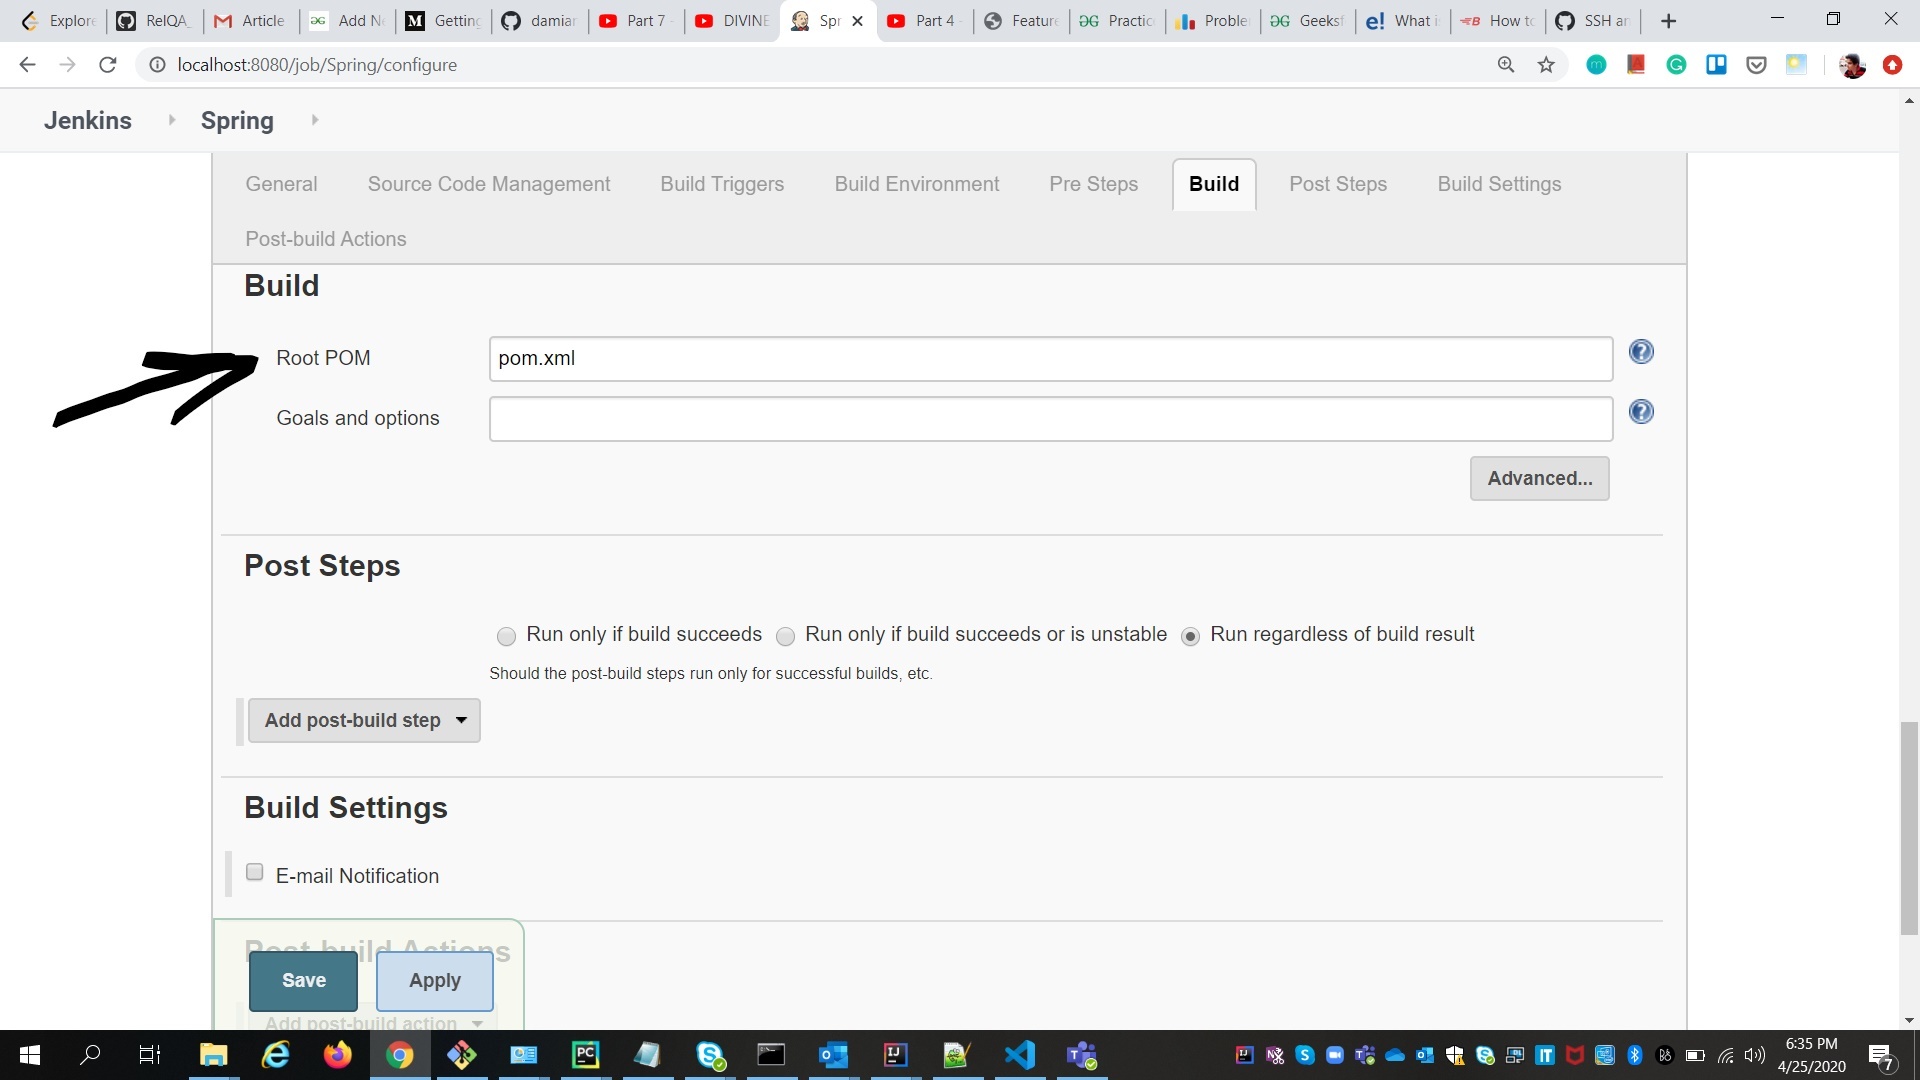Screen dimensions: 1920x1080
Task: Expand the breadcrumb arrow after Spring
Action: tap(315, 120)
